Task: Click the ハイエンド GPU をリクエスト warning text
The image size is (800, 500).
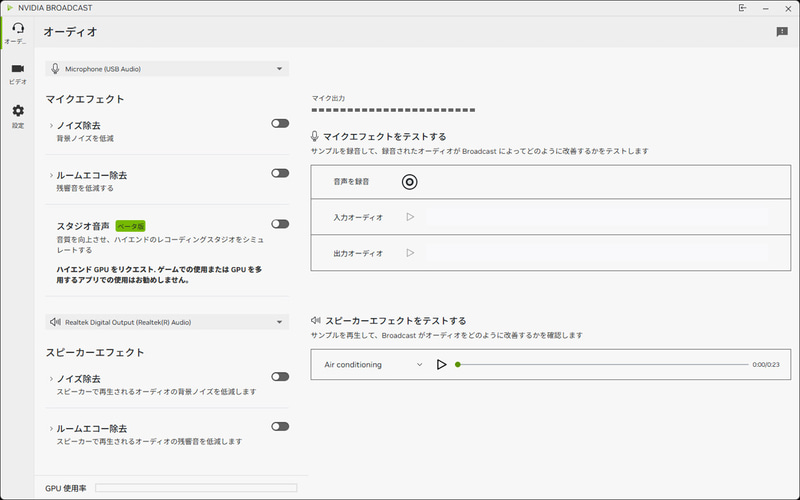Action: (x=159, y=274)
